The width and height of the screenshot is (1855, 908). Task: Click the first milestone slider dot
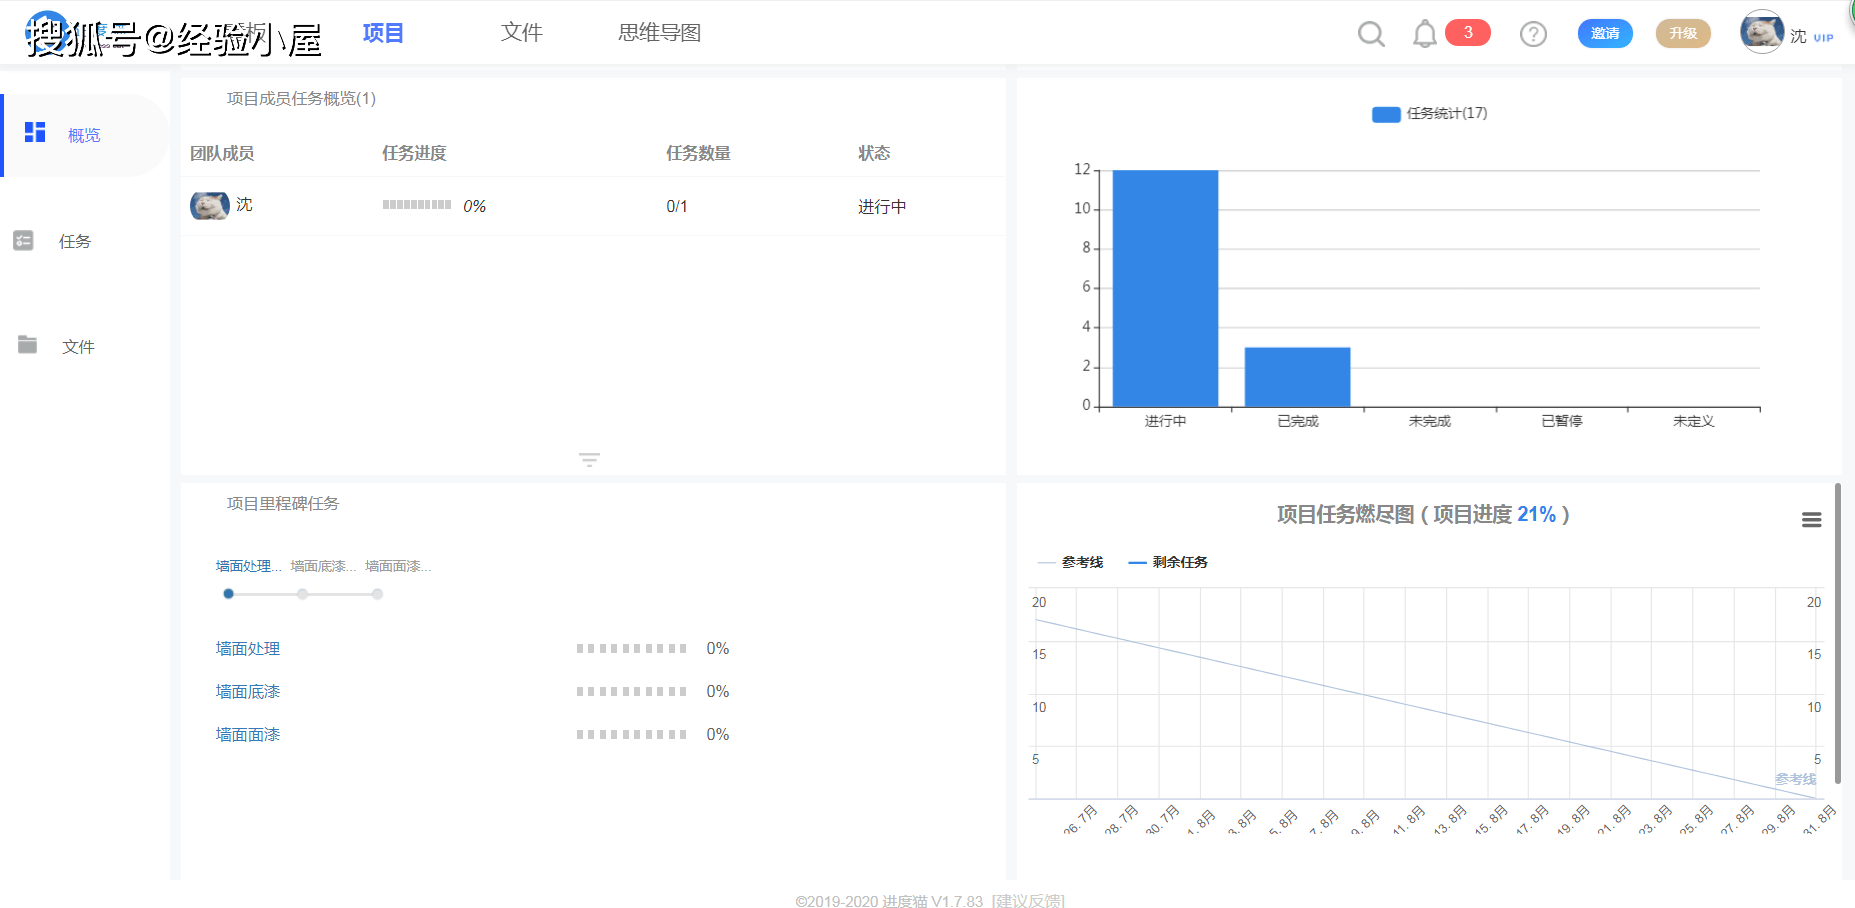[228, 593]
